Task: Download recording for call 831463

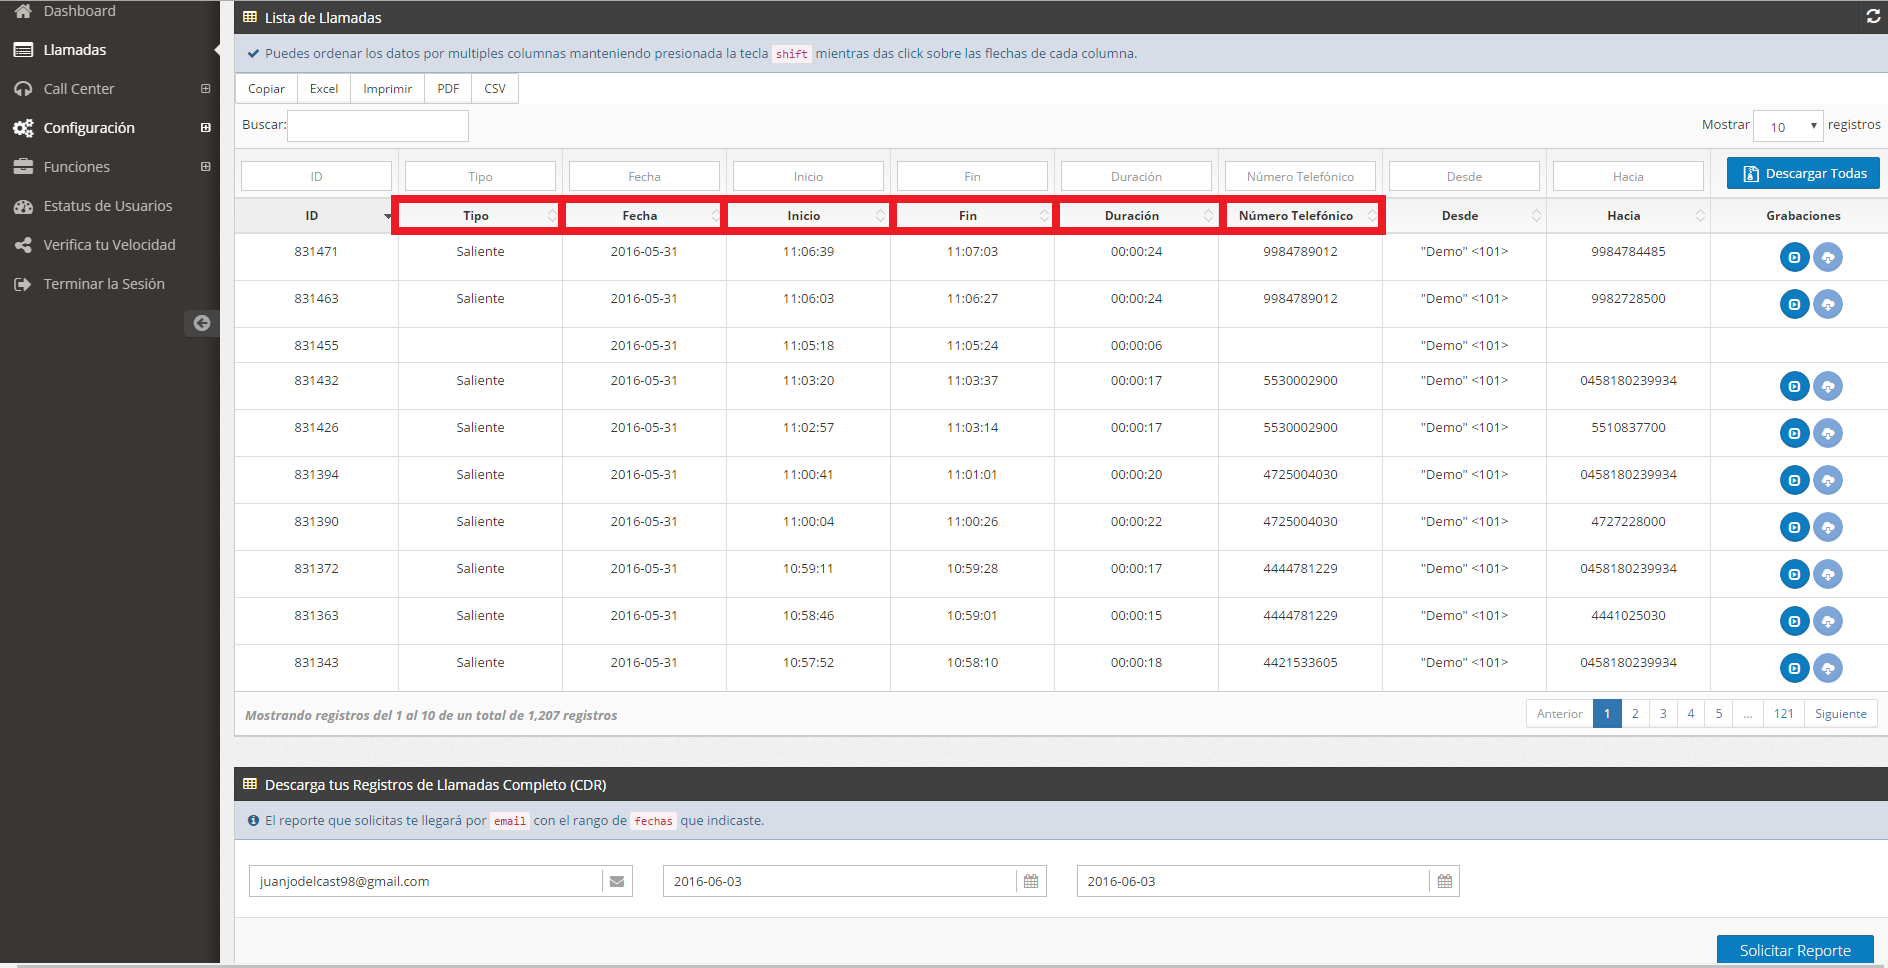Action: tap(1828, 304)
